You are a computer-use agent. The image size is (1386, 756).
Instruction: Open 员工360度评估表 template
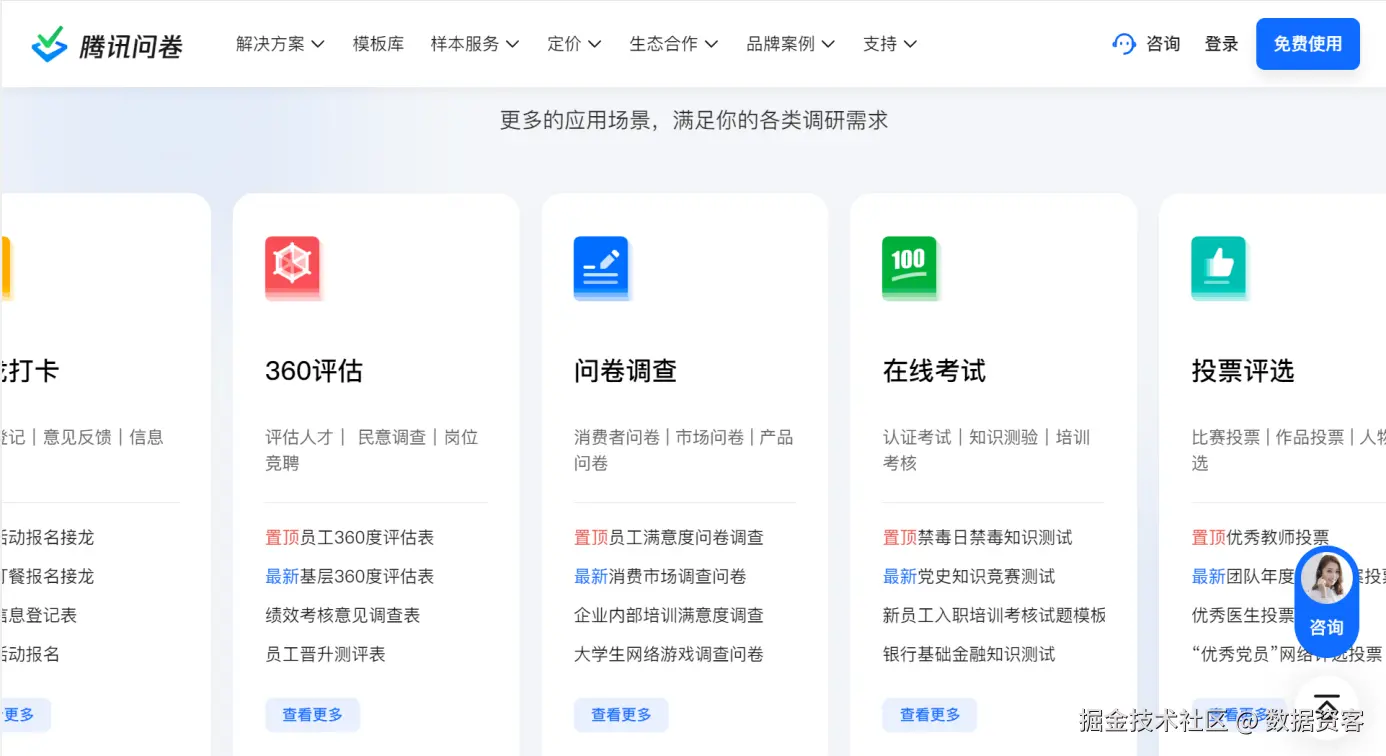(350, 538)
